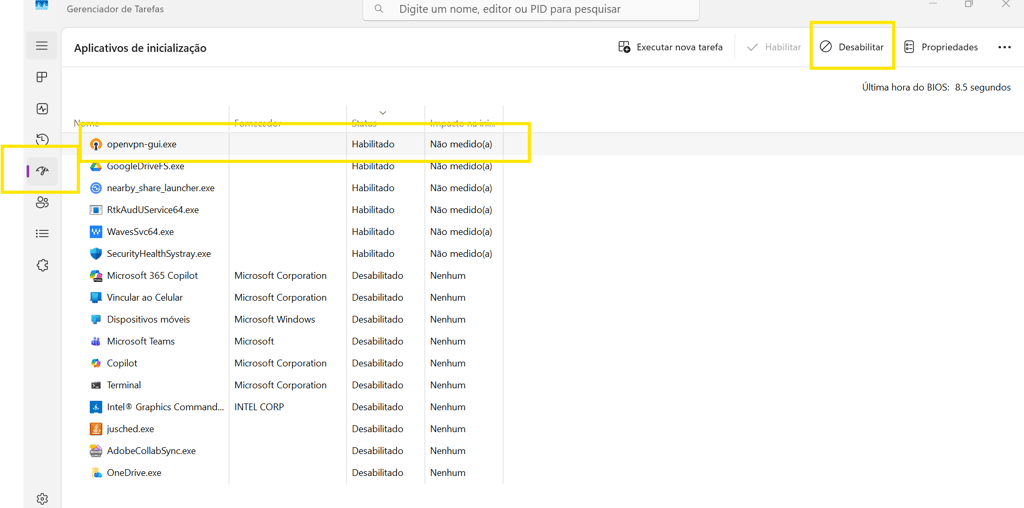Select the Dispositivos móveis name

[148, 319]
